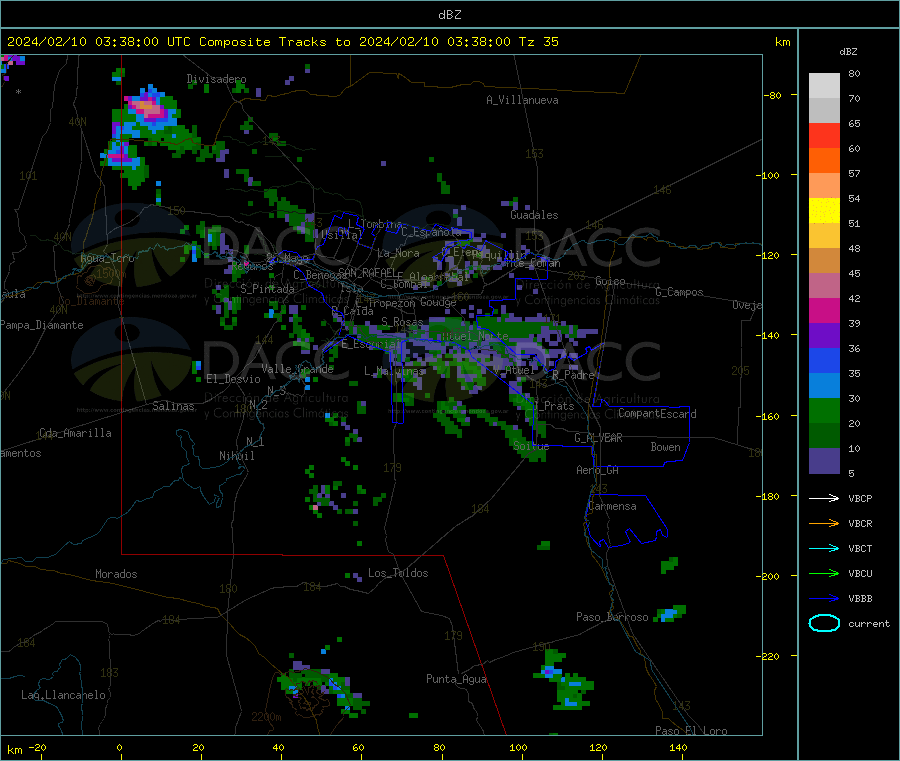Click the 'Bowen' map label
The height and width of the screenshot is (761, 900).
[665, 447]
